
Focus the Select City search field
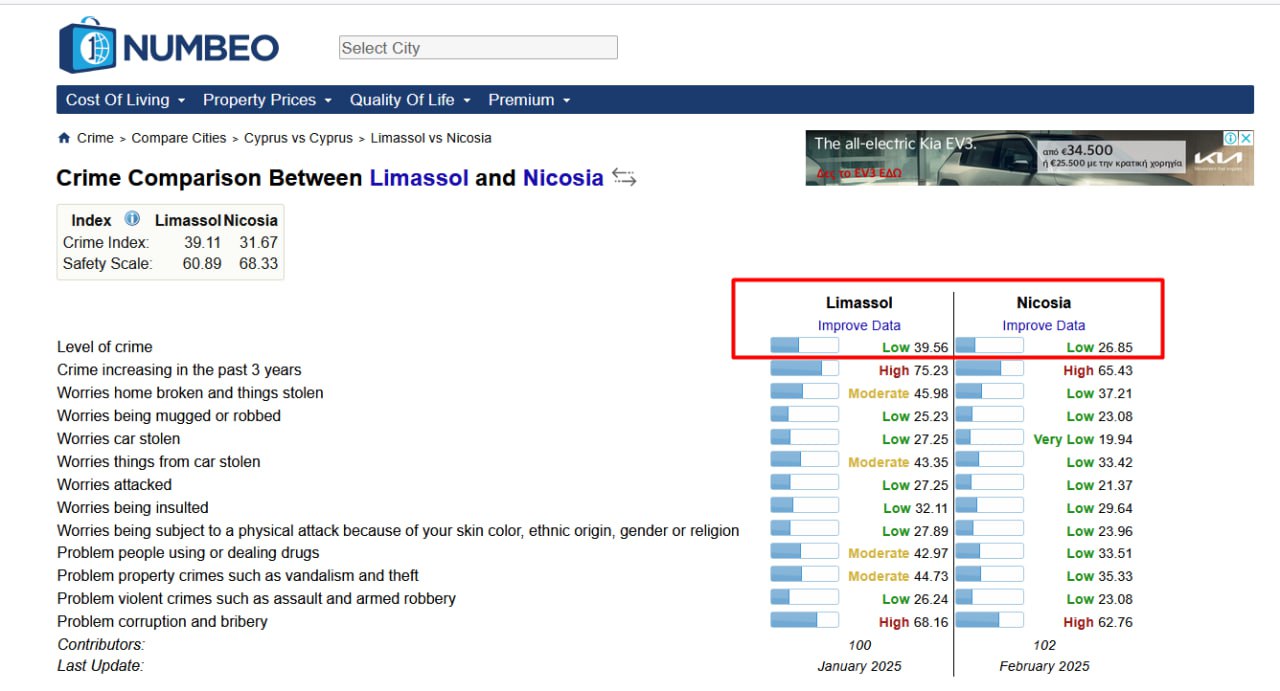[478, 48]
